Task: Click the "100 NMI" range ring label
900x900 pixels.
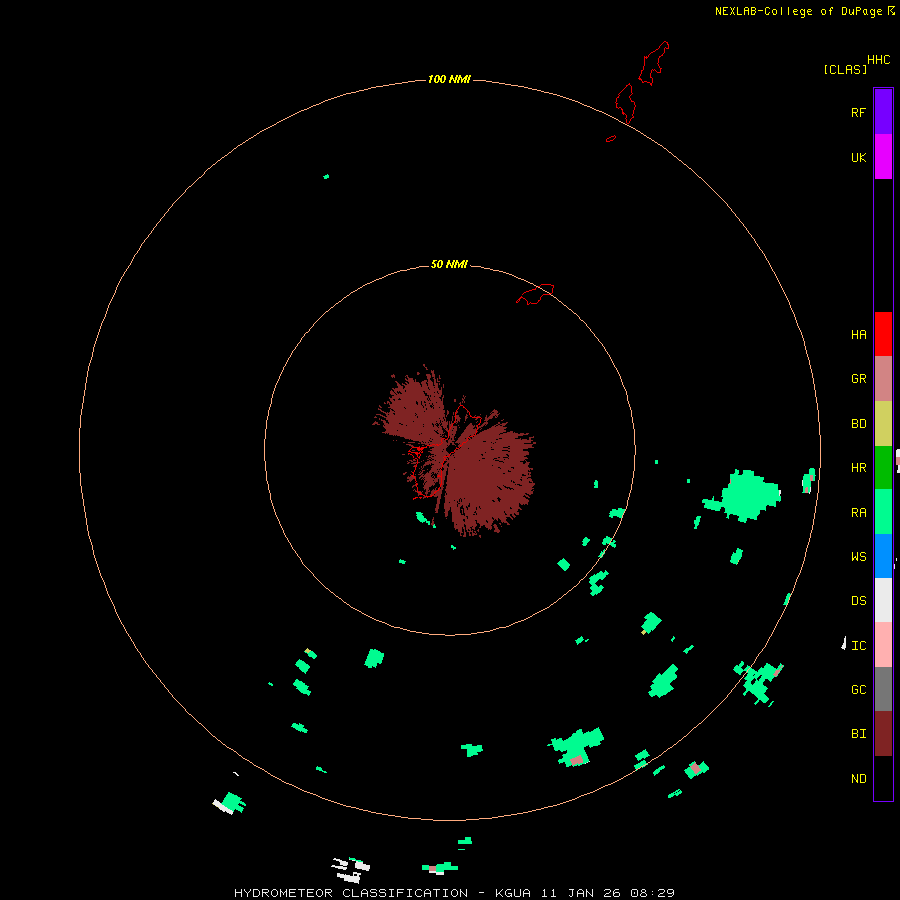Action: [x=449, y=79]
